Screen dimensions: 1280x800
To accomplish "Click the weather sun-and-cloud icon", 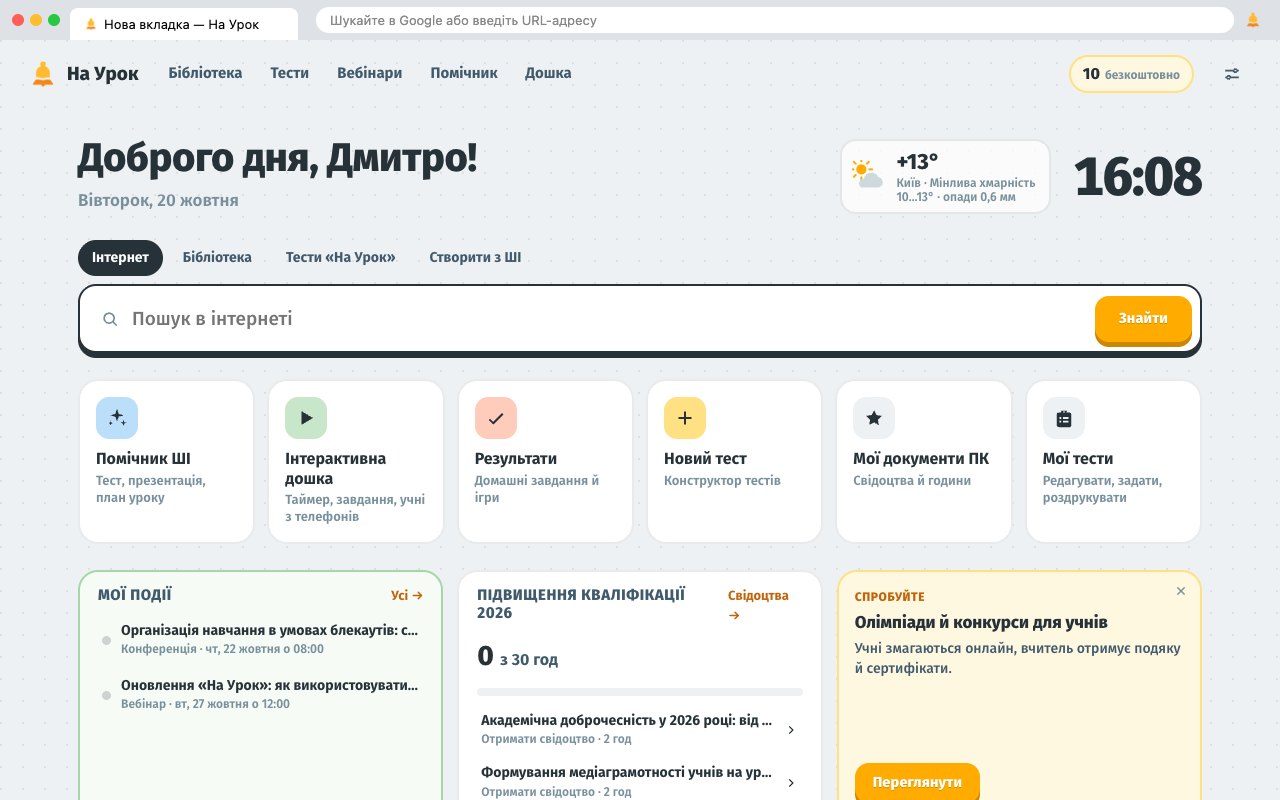I will (867, 174).
